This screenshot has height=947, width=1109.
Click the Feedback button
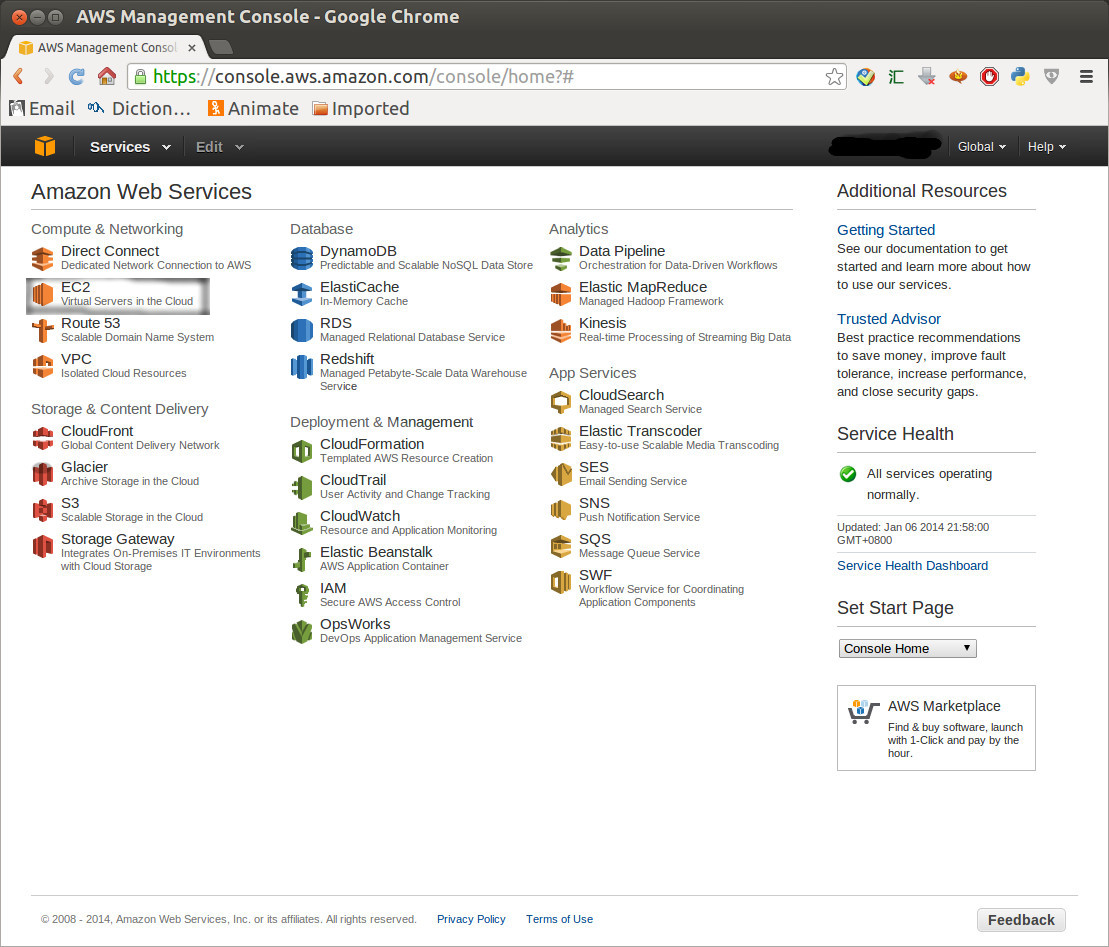pos(1020,920)
